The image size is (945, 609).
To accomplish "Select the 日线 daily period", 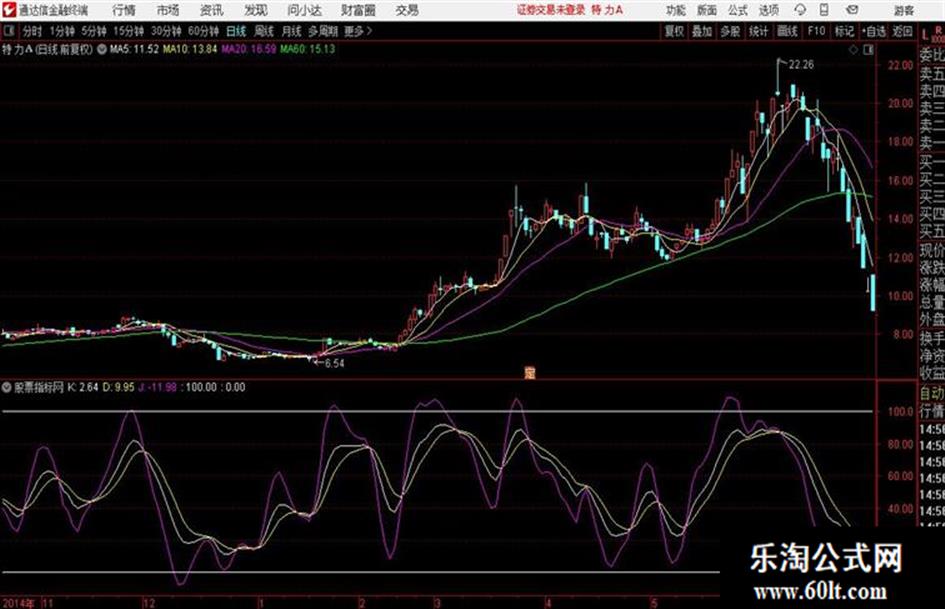I will pos(236,31).
